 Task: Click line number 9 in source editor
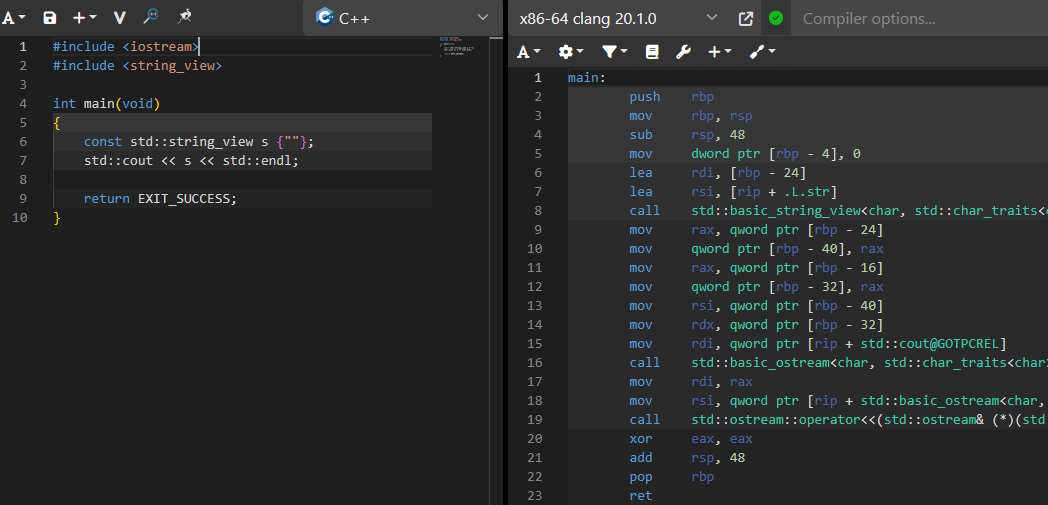[23, 199]
